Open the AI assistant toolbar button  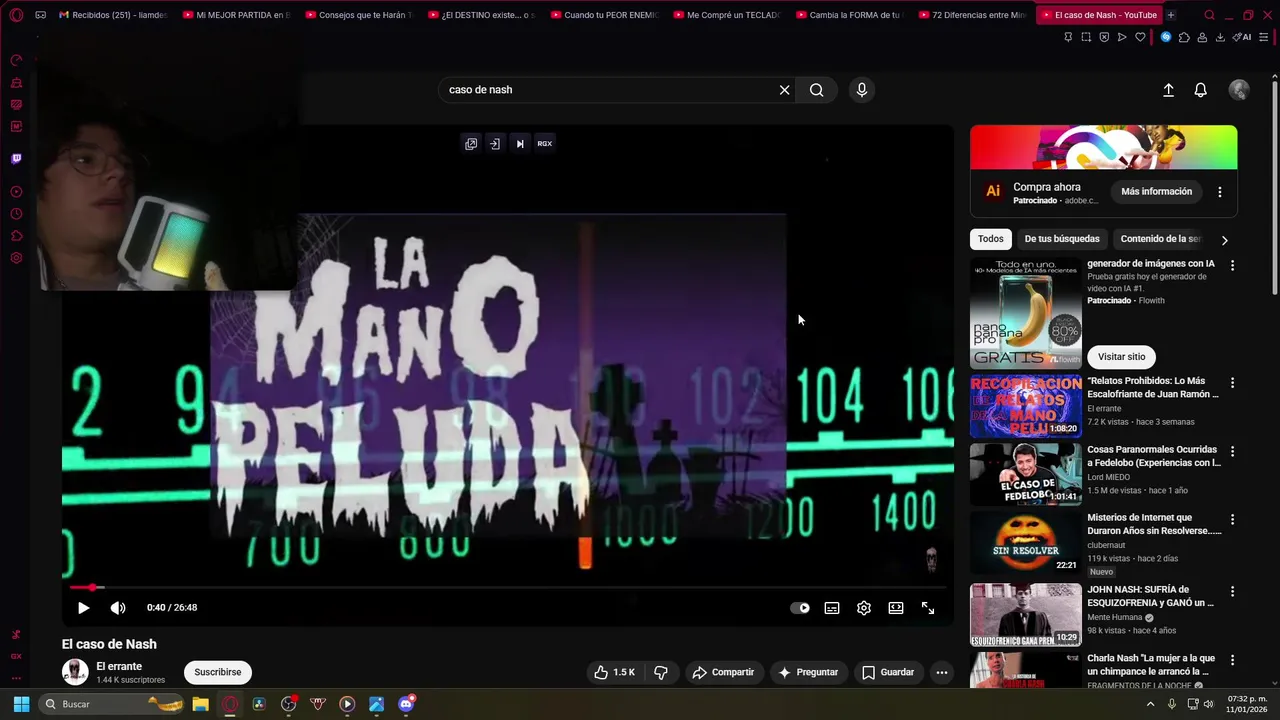tap(1242, 37)
